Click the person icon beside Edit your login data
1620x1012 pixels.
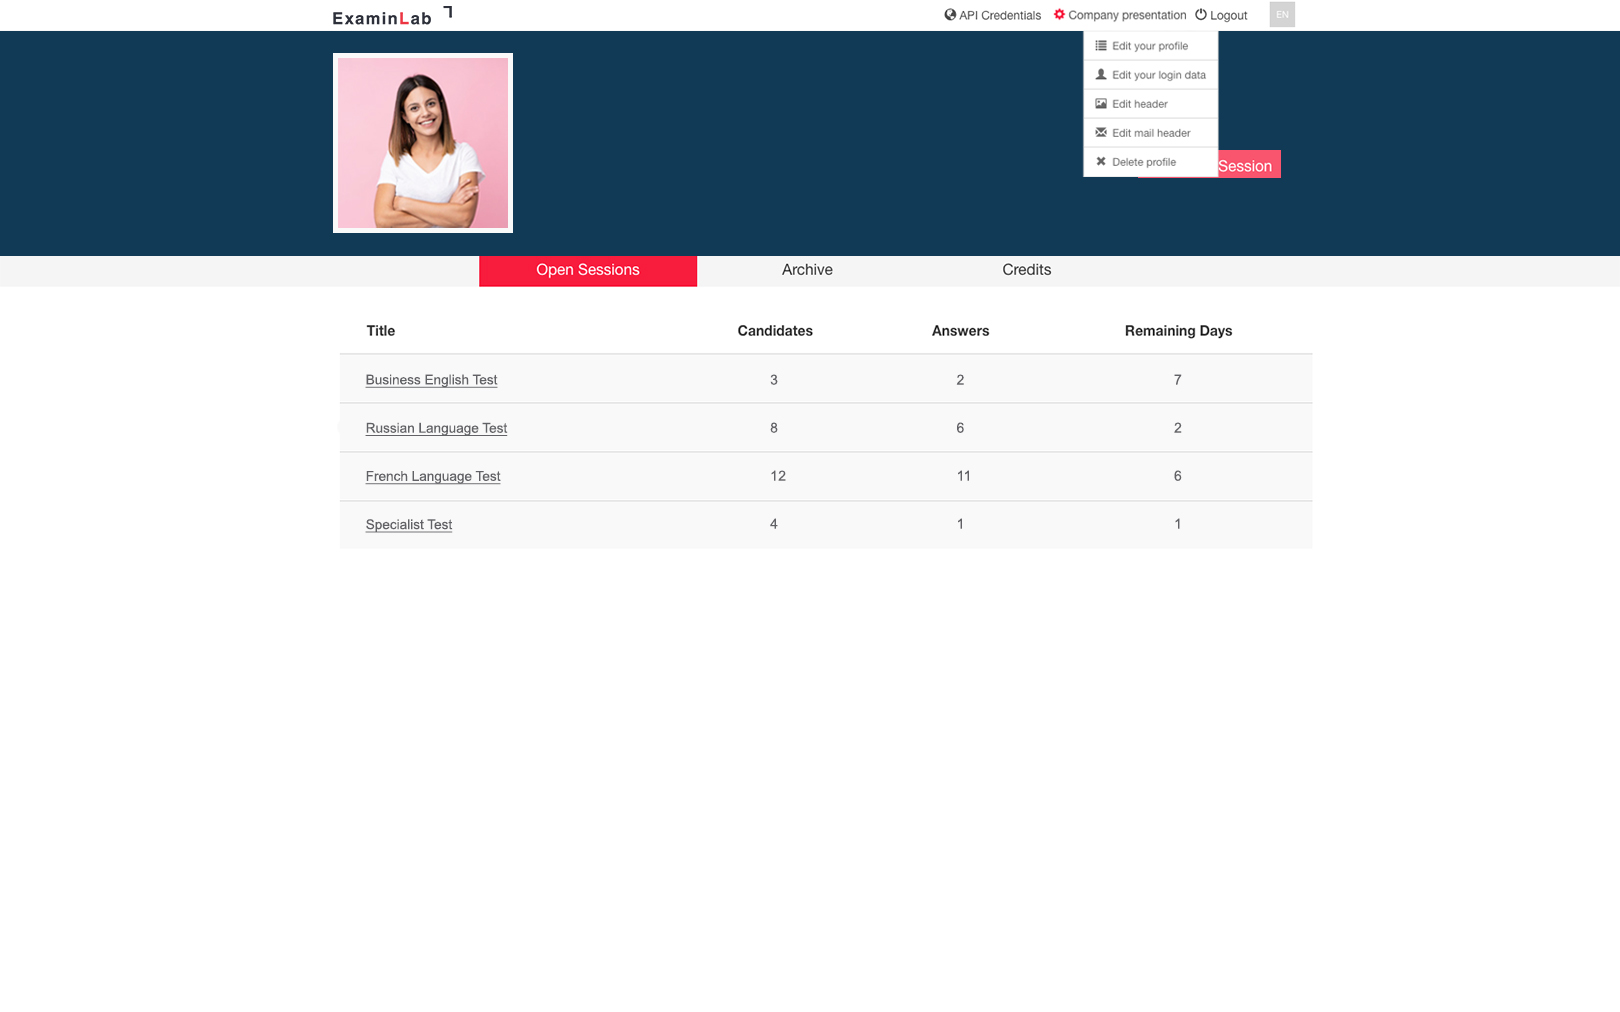point(1101,75)
